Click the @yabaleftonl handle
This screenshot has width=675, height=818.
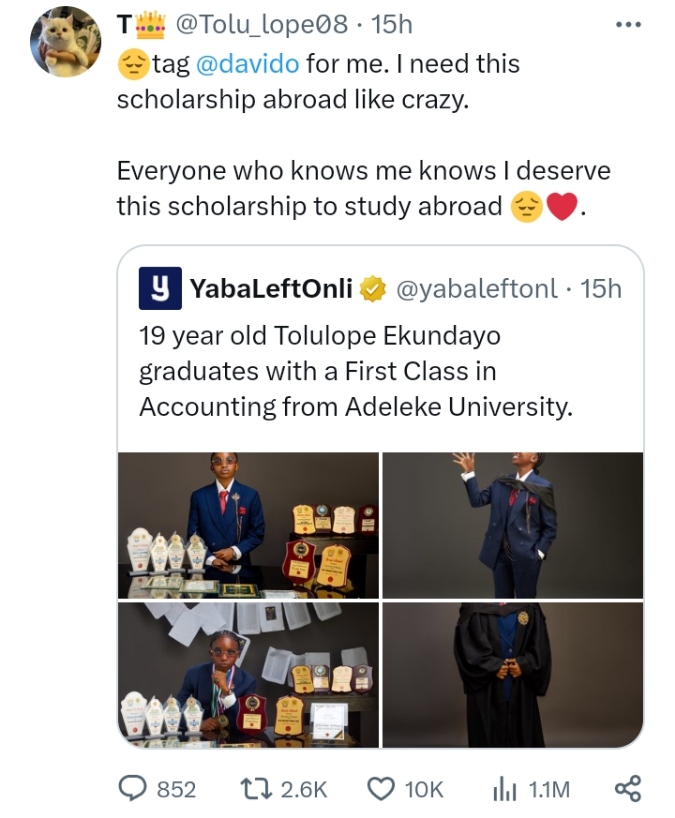(477, 289)
